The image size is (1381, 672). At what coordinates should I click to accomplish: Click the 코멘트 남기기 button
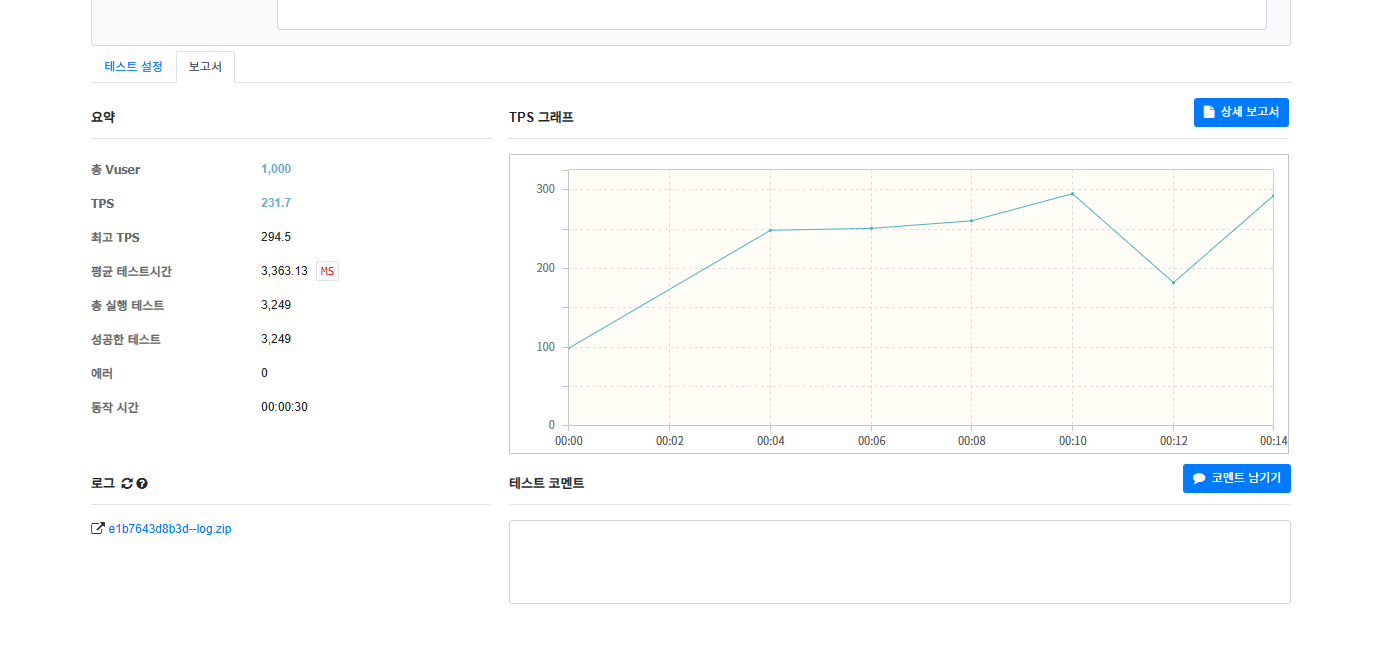pos(1237,479)
